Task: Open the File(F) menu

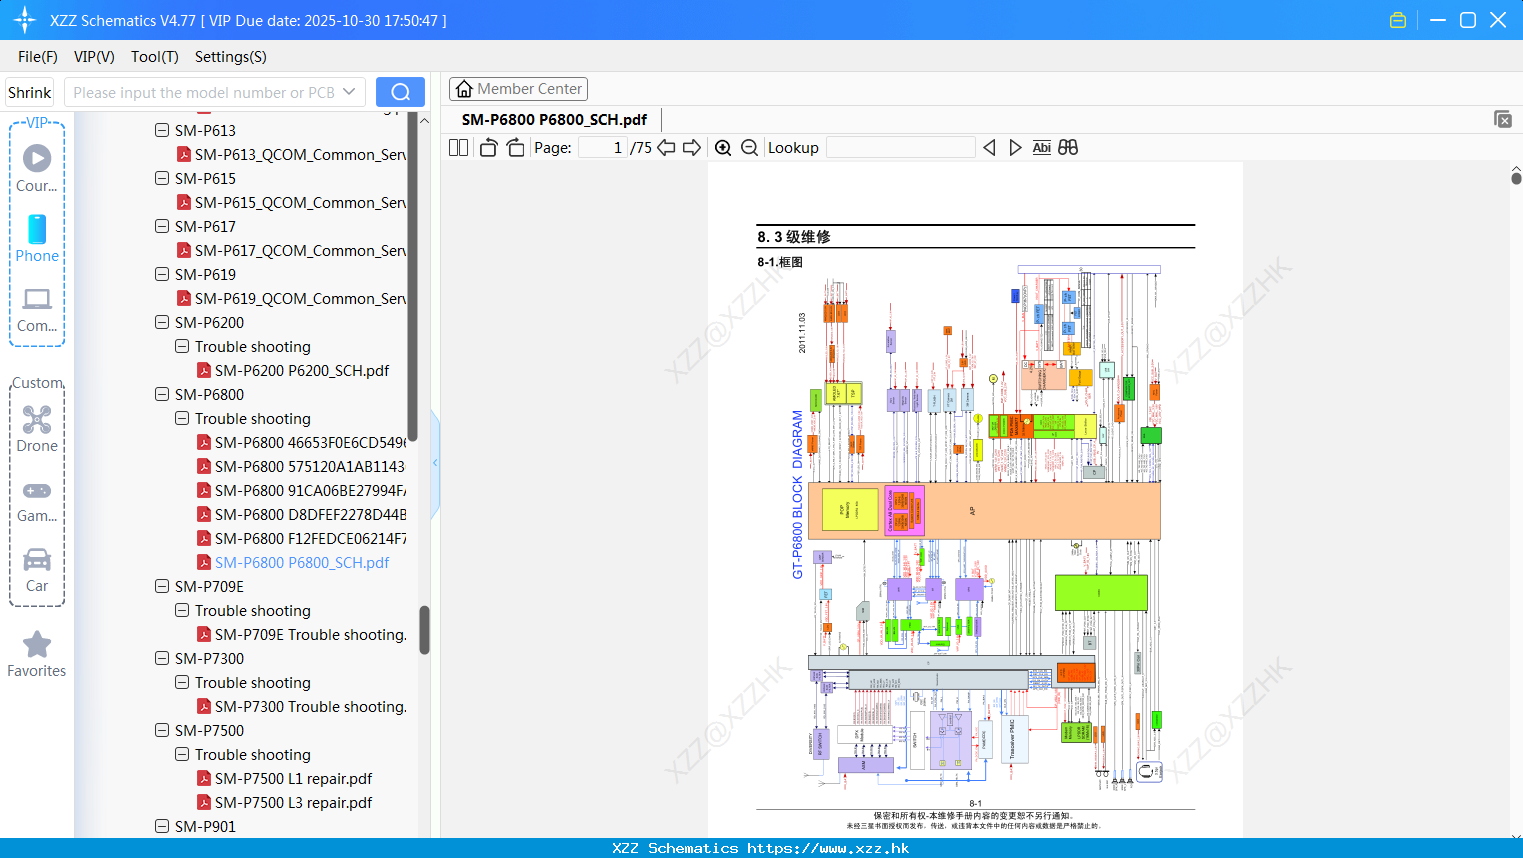Action: click(38, 57)
